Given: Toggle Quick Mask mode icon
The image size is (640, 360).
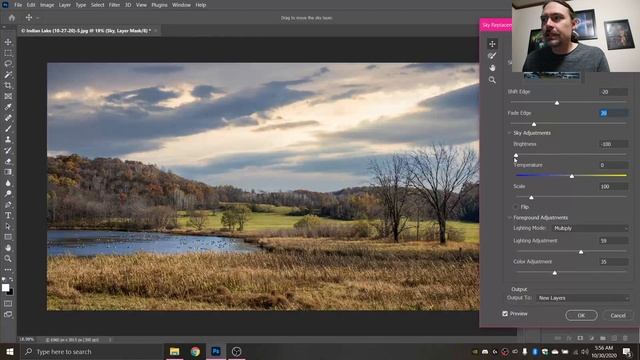Looking at the screenshot, I should coord(8,303).
